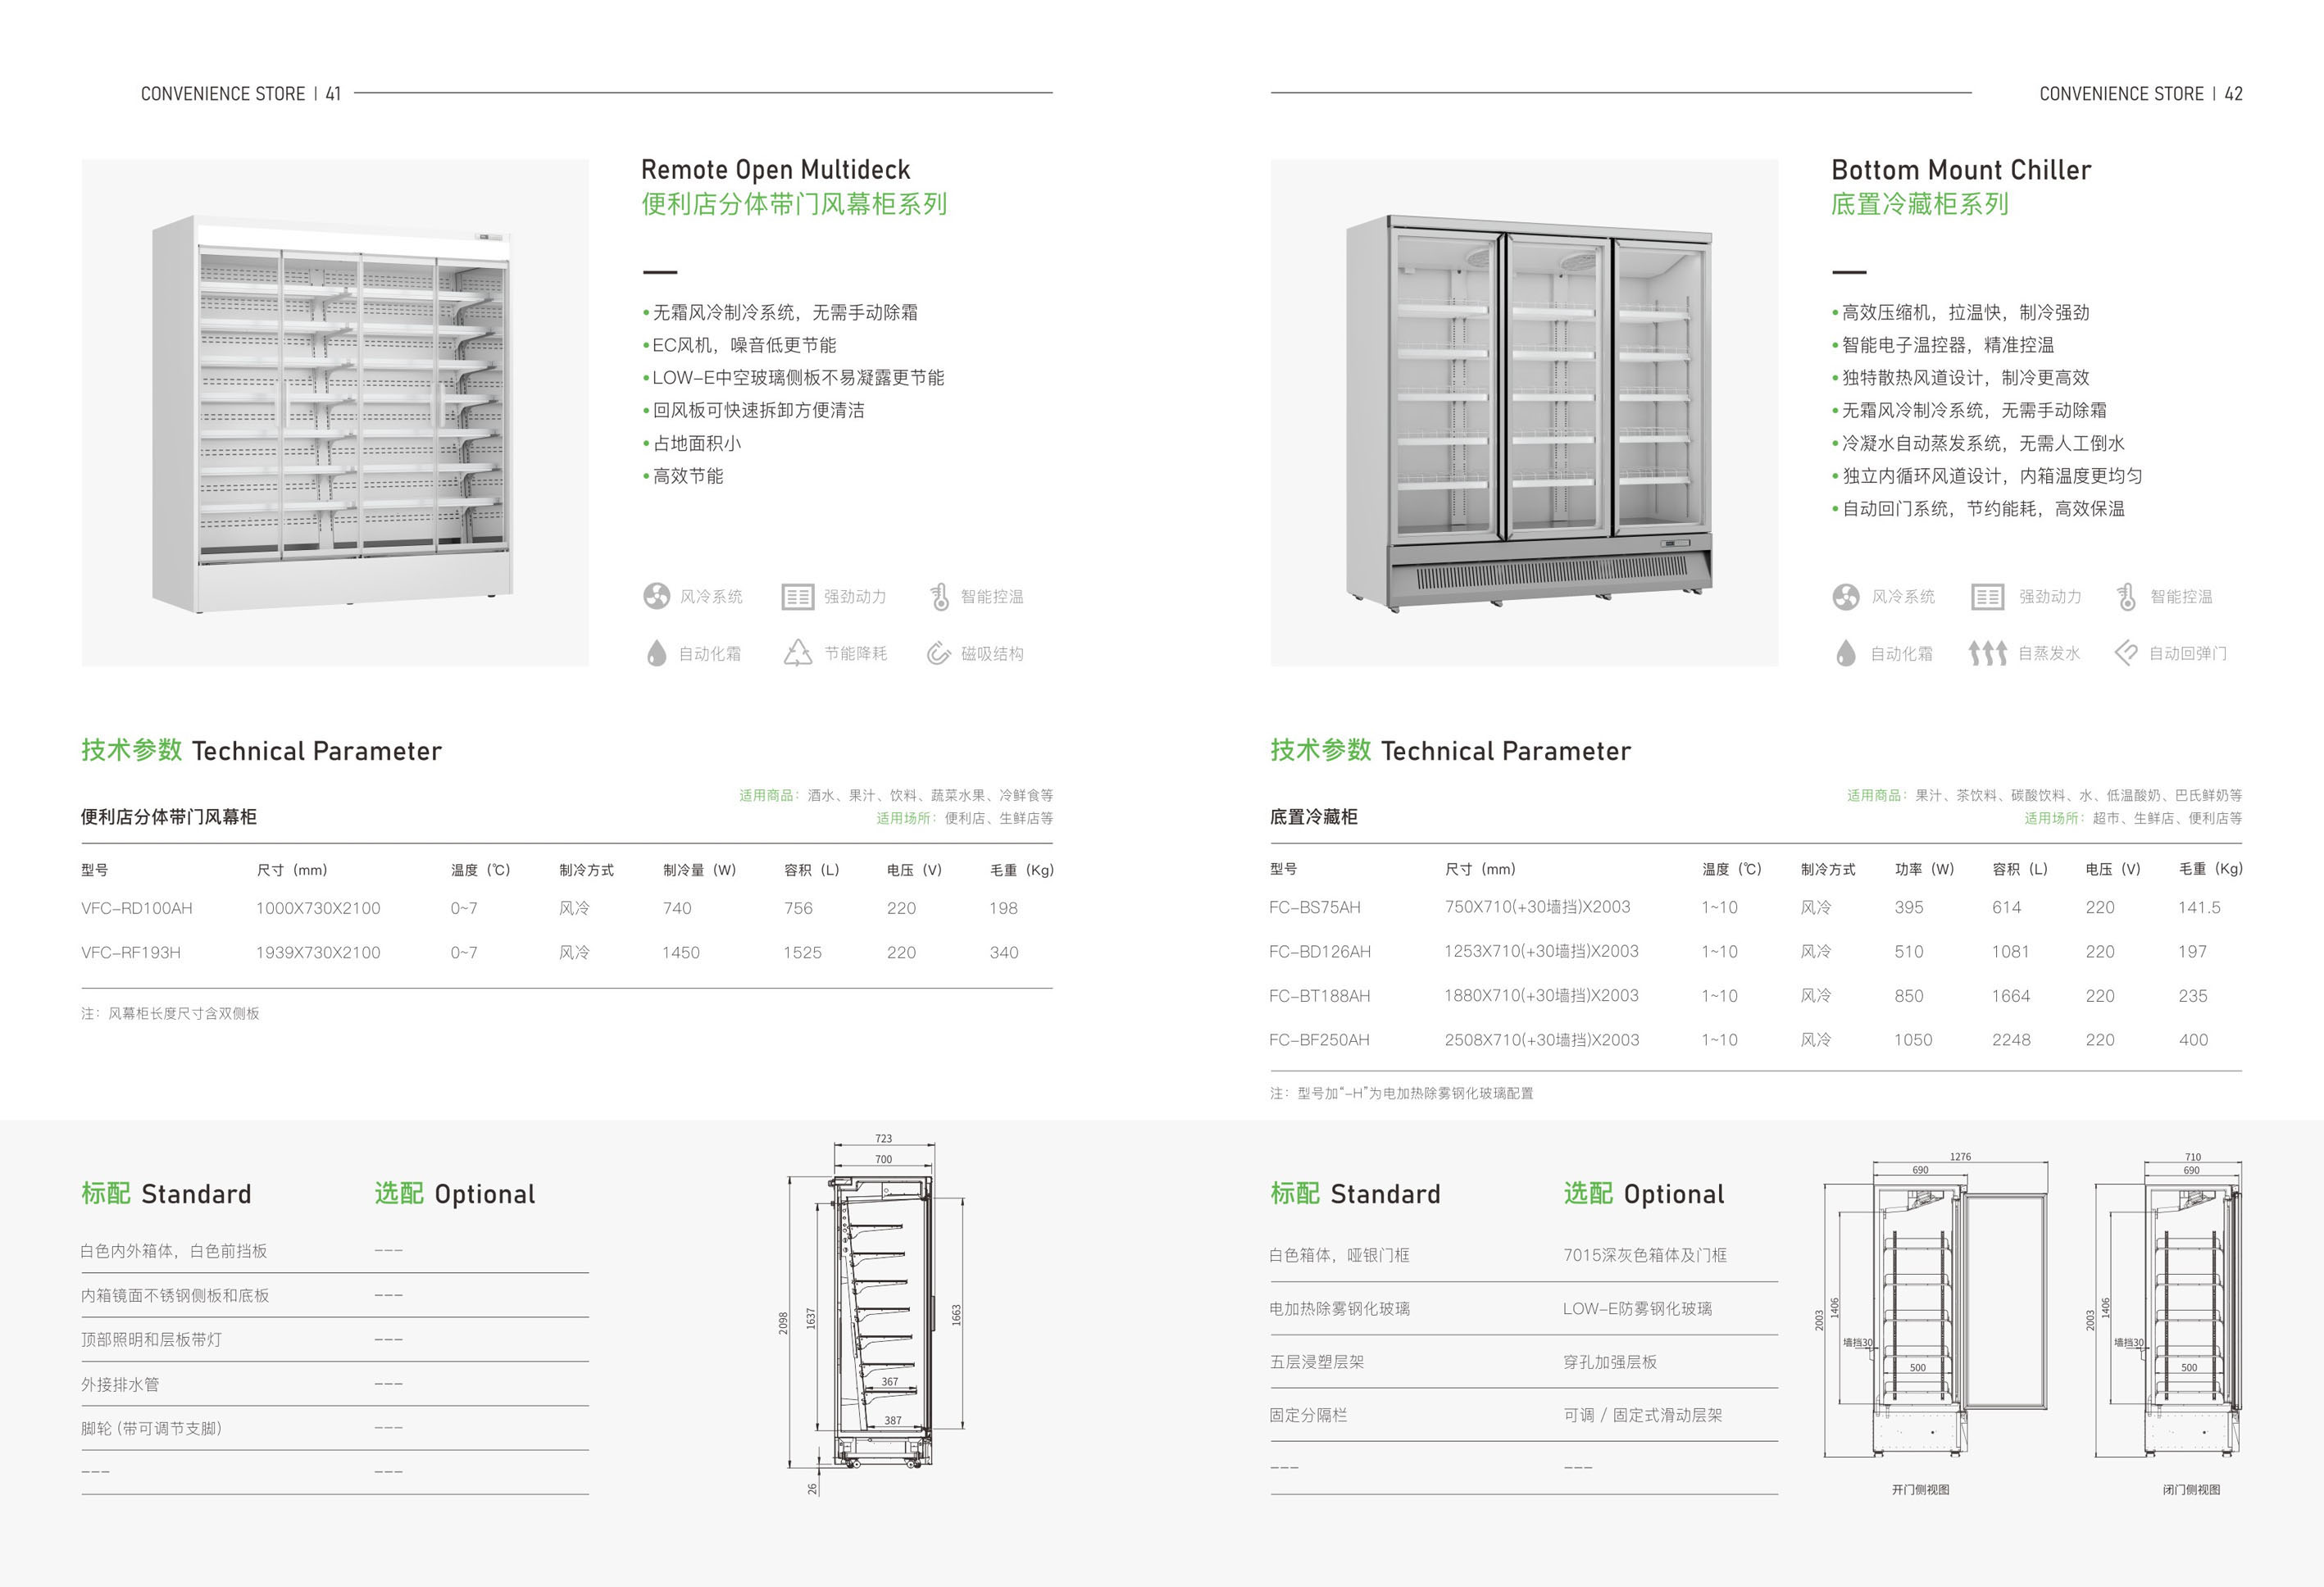Click the 风冷系统 fan icon on page 42

1846,597
